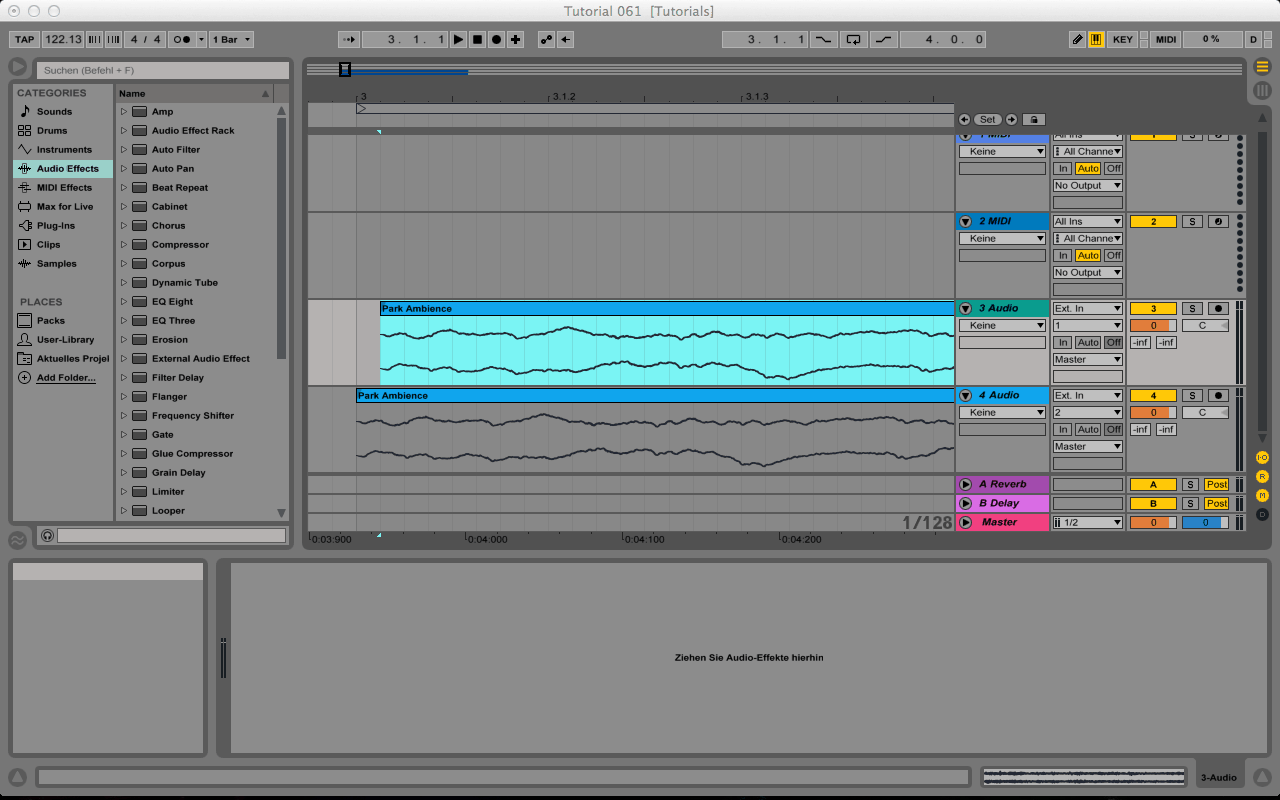Click the Arrangement Record button
Viewport: 1280px width, 800px height.
pos(496,40)
